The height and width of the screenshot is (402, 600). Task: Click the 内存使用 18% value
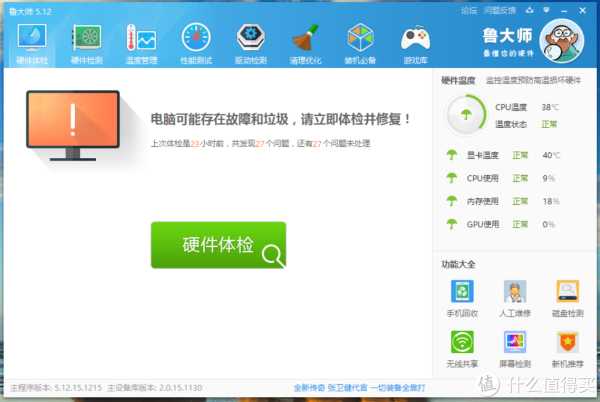pyautogui.click(x=551, y=201)
